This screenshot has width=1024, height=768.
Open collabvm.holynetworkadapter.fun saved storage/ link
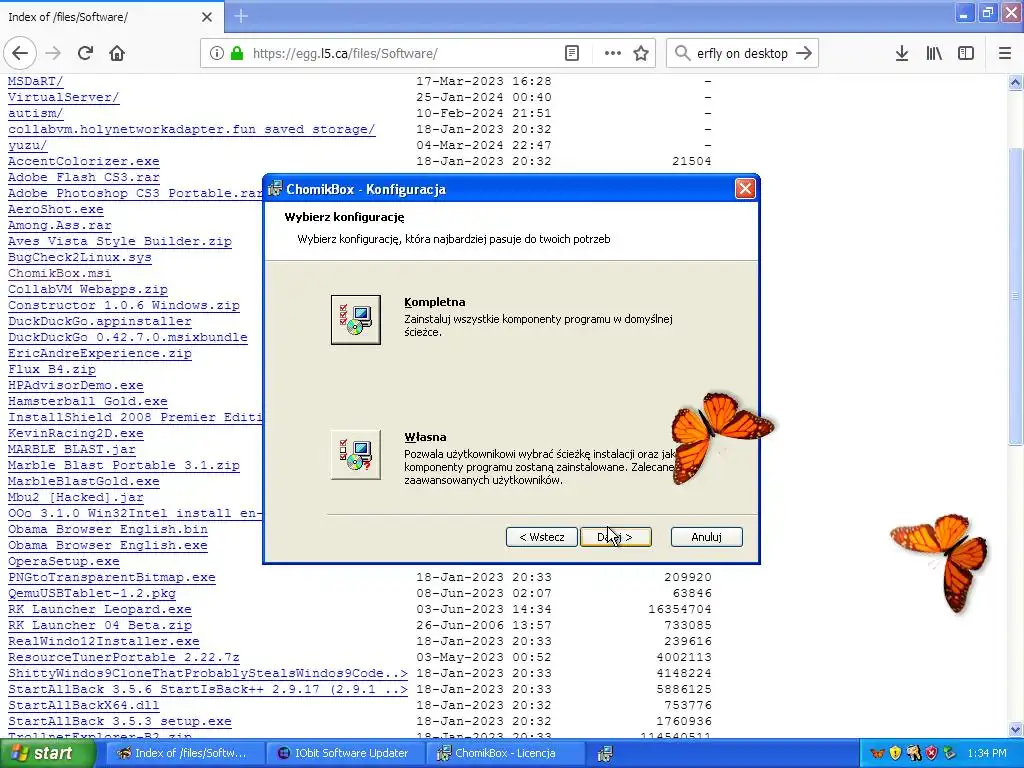point(191,129)
